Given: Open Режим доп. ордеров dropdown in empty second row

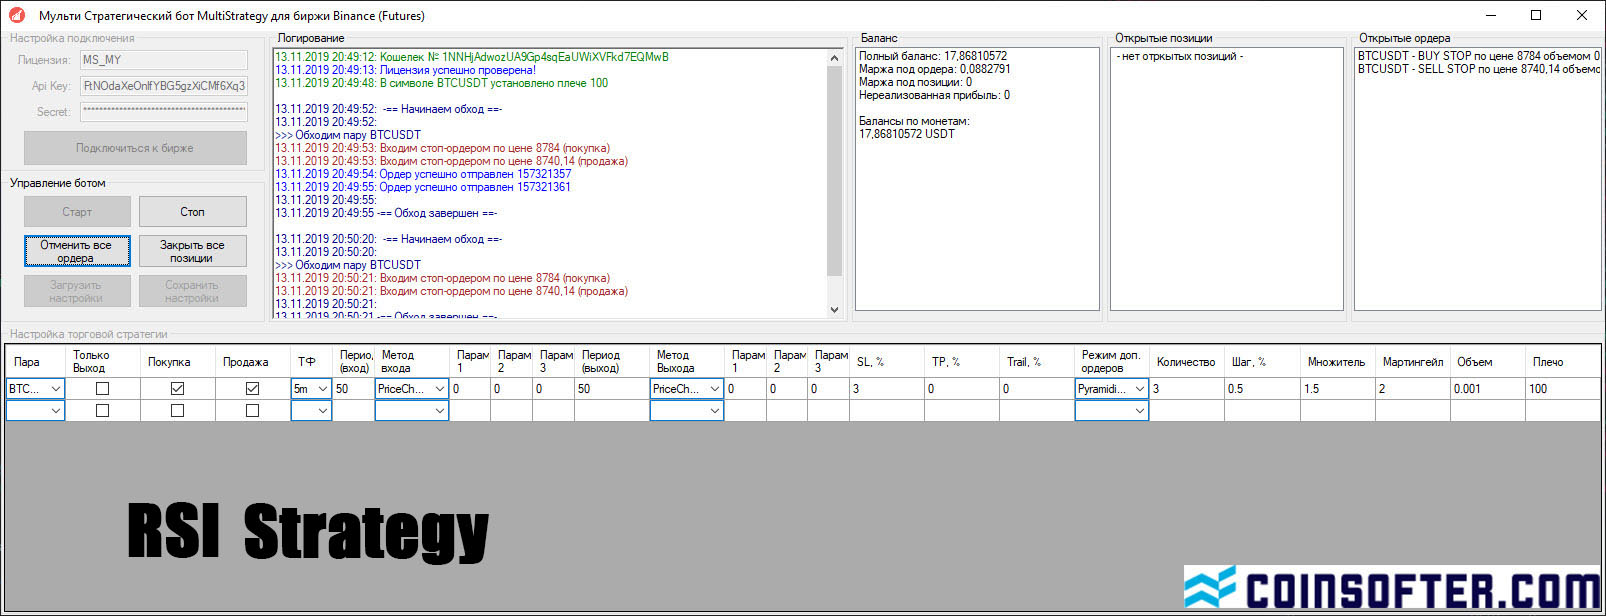Looking at the screenshot, I should pos(1112,410).
